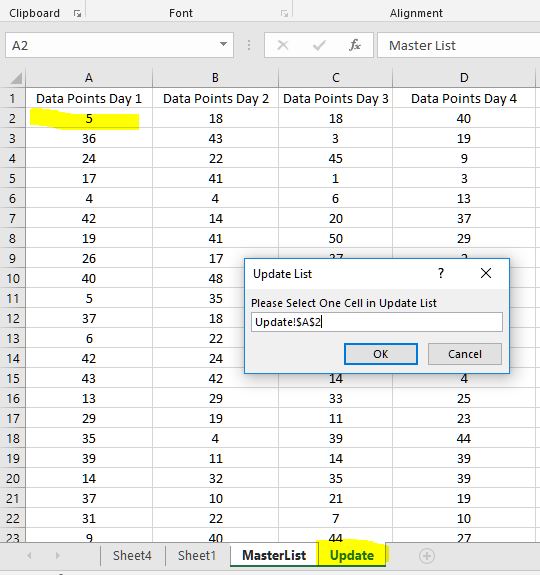Viewport: 540px width, 575px height.
Task: Expand the Name Box dropdown arrow
Action: [223, 44]
